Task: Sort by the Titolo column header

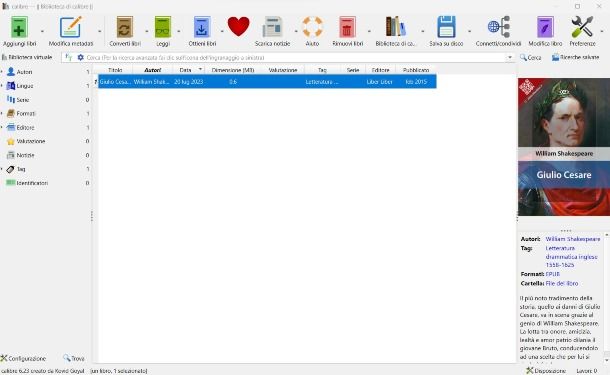Action: (115, 70)
